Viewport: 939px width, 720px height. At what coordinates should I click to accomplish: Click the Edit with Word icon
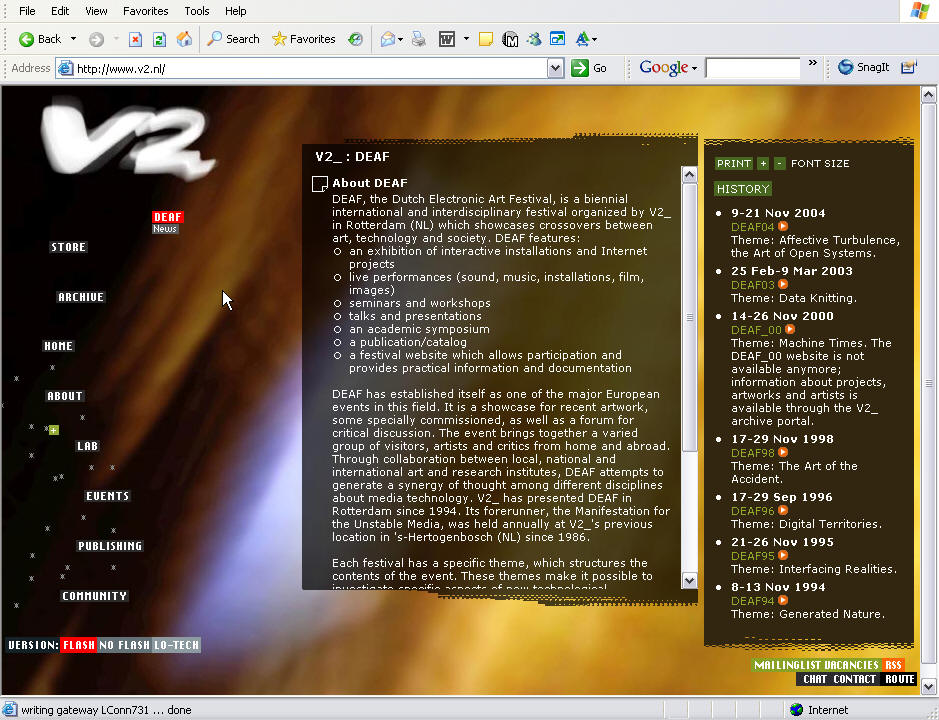click(447, 40)
